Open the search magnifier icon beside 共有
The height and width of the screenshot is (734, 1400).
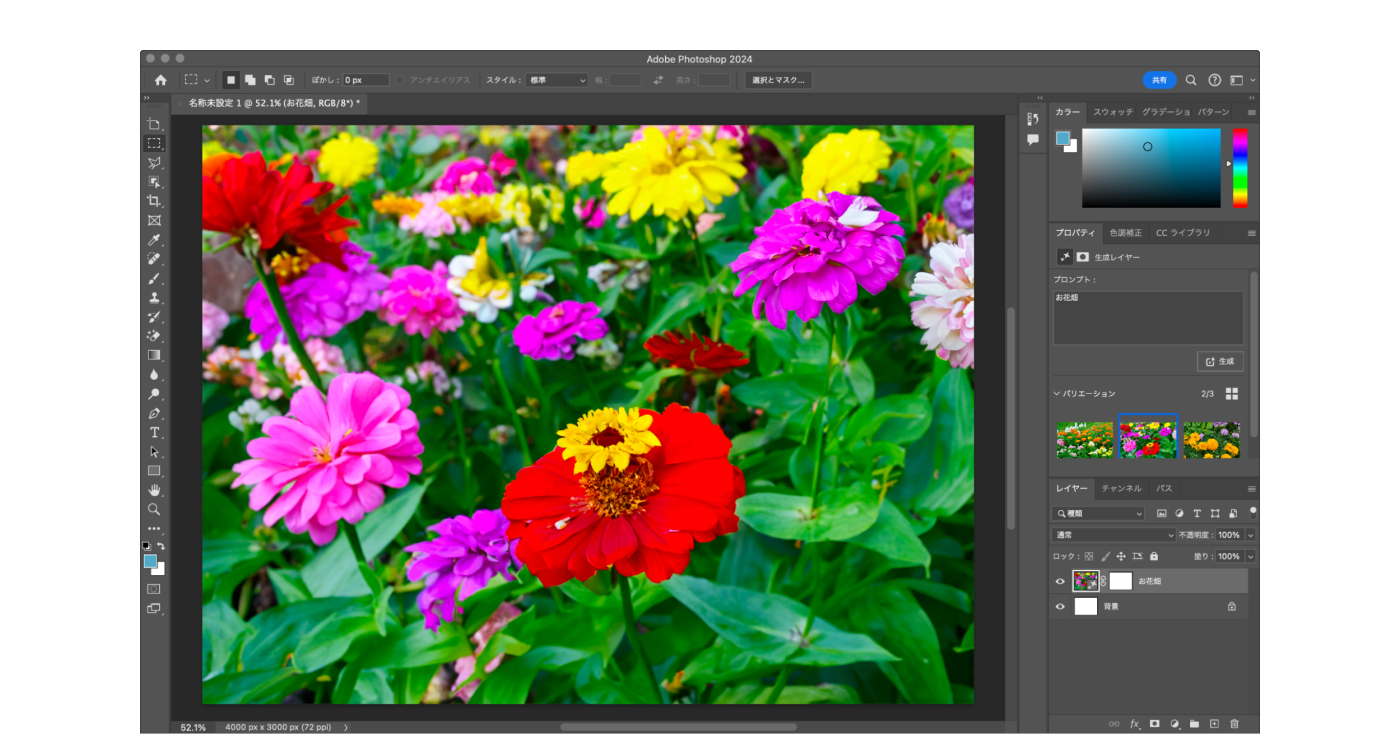coord(1191,80)
